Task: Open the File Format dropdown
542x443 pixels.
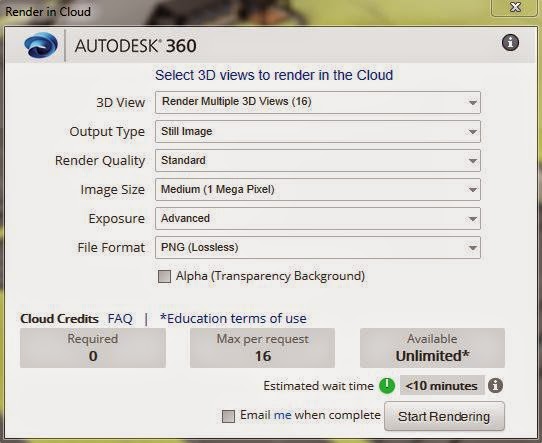Action: (318, 247)
